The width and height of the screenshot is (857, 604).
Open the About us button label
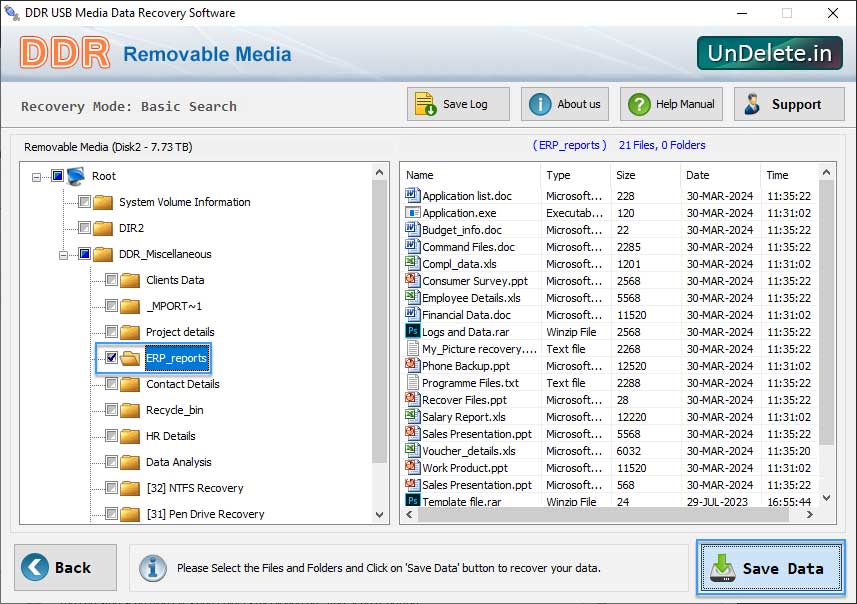[x=579, y=104]
